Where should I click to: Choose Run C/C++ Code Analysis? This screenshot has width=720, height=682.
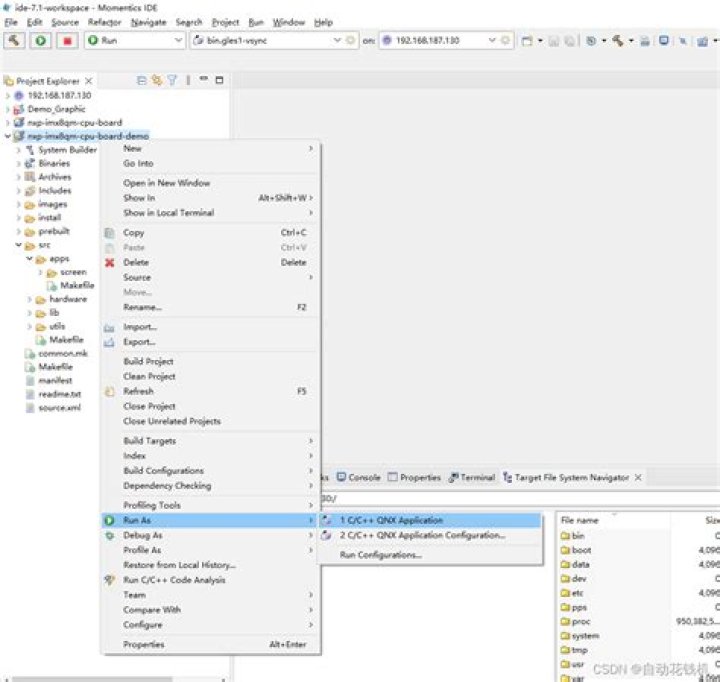211,580
